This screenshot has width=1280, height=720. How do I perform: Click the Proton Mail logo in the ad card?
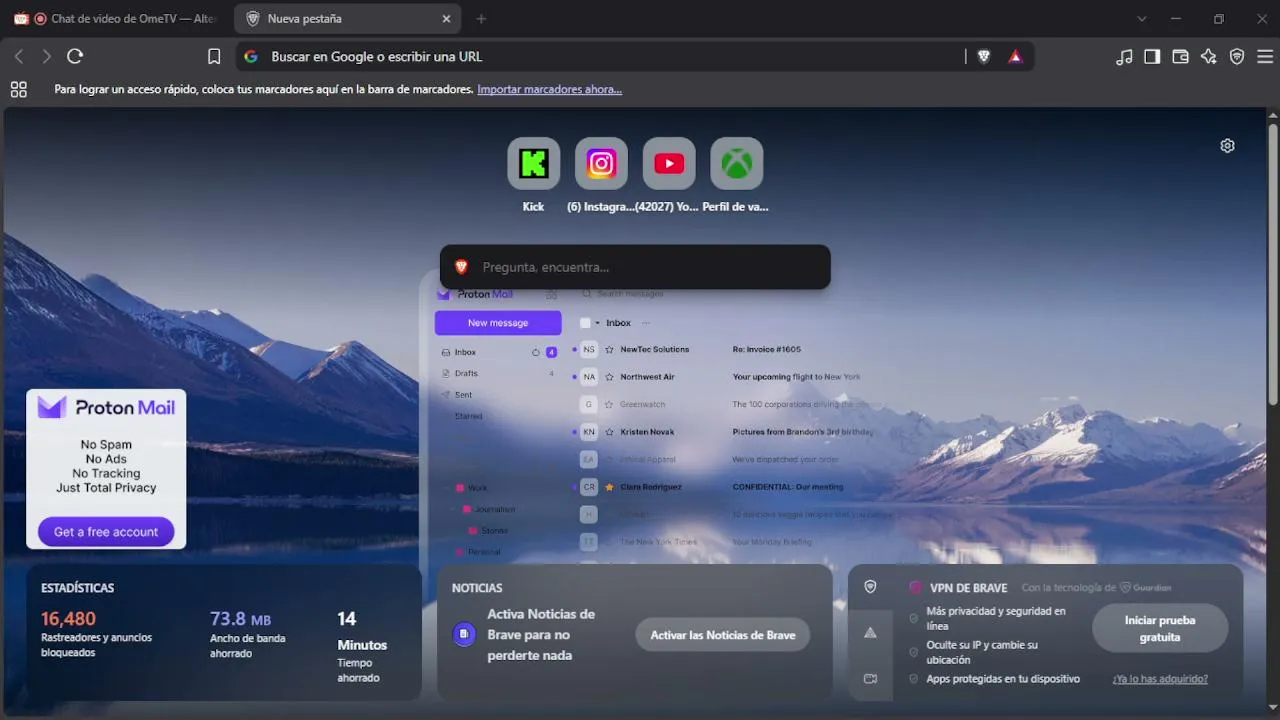(106, 408)
